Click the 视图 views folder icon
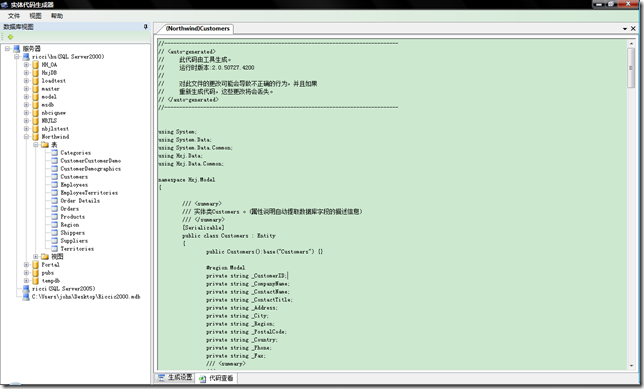The width and height of the screenshot is (644, 389). pos(45,257)
